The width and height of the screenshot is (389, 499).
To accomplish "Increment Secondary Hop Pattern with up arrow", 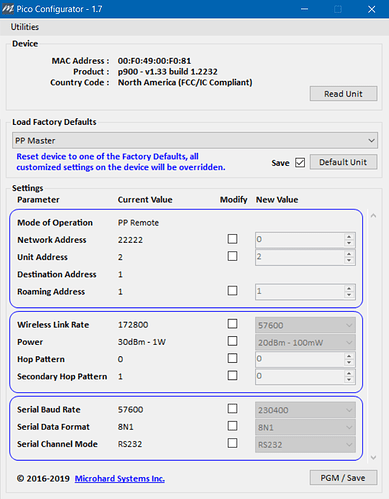I will point(349,373).
